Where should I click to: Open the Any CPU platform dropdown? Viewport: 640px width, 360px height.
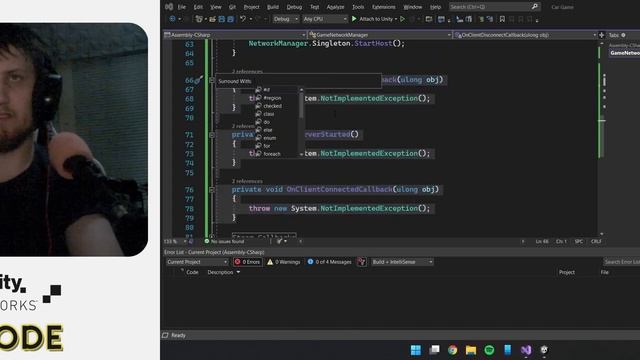[x=325, y=19]
